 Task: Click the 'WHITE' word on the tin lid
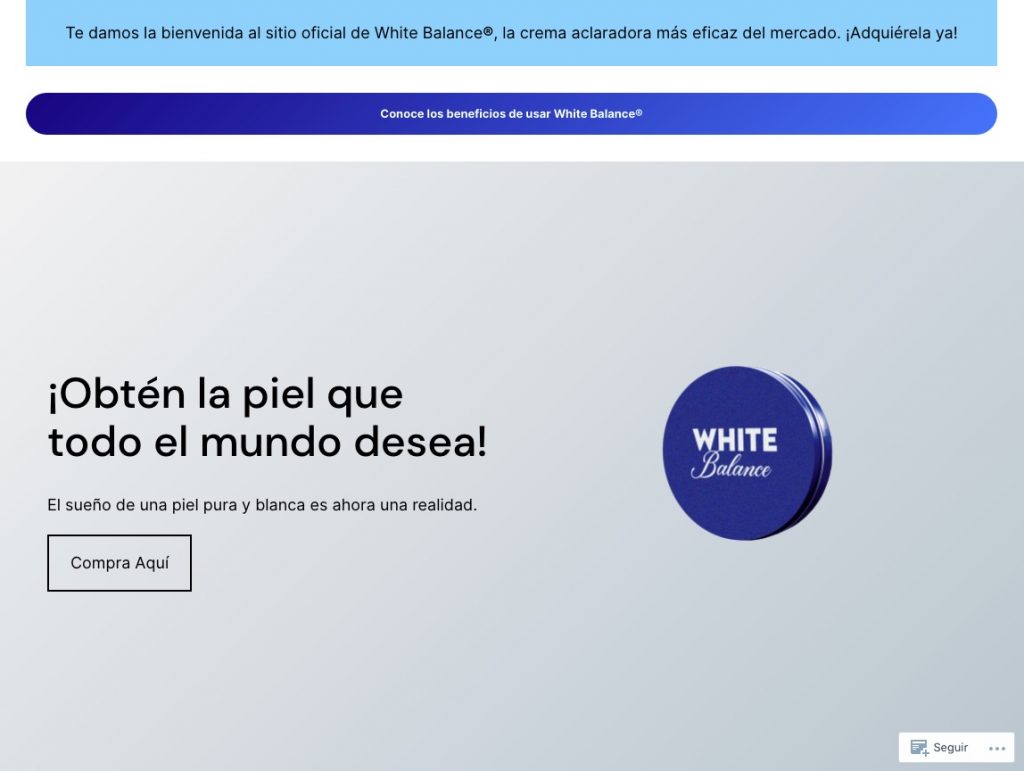(x=734, y=440)
